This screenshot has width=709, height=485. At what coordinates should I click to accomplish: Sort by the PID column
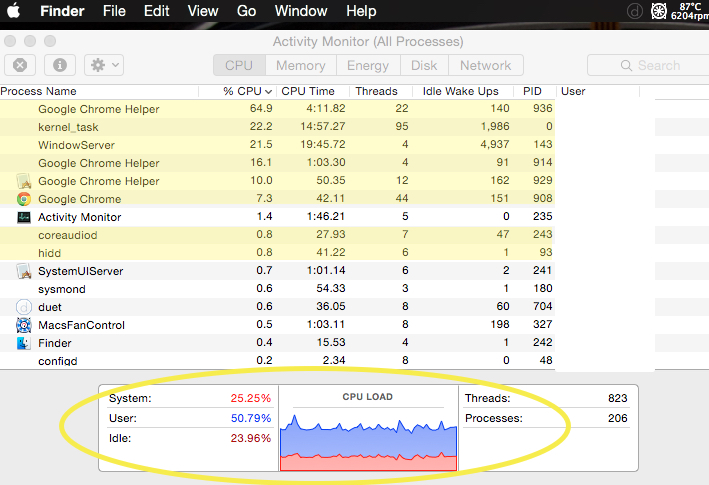point(534,91)
